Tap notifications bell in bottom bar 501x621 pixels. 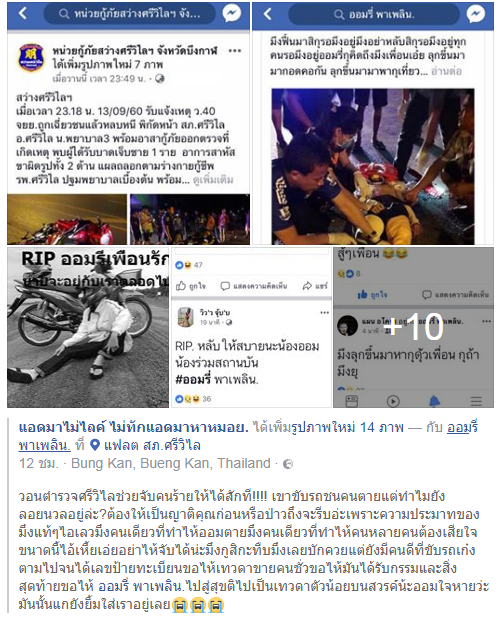[434, 401]
